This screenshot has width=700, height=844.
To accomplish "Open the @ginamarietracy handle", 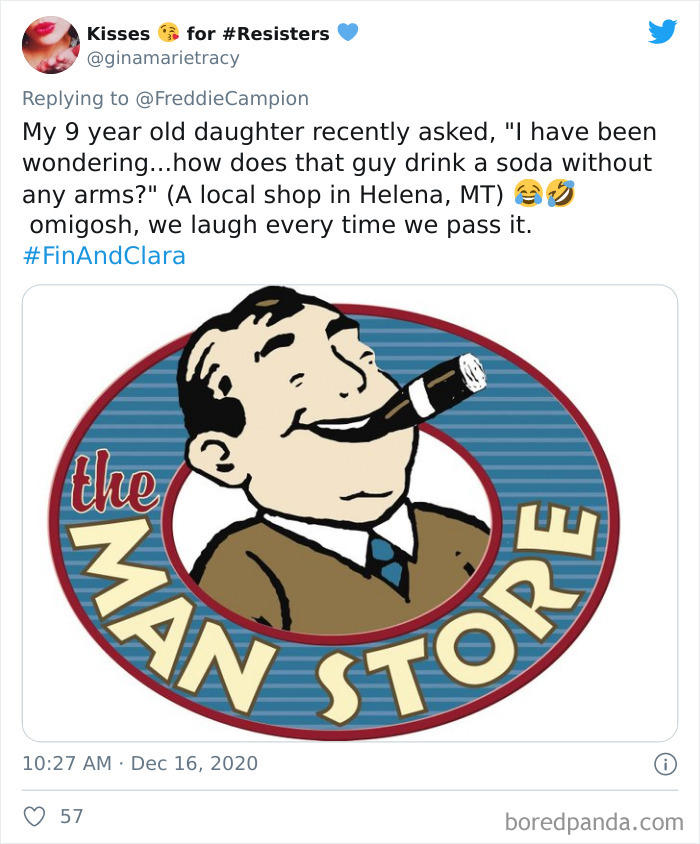I will point(163,58).
